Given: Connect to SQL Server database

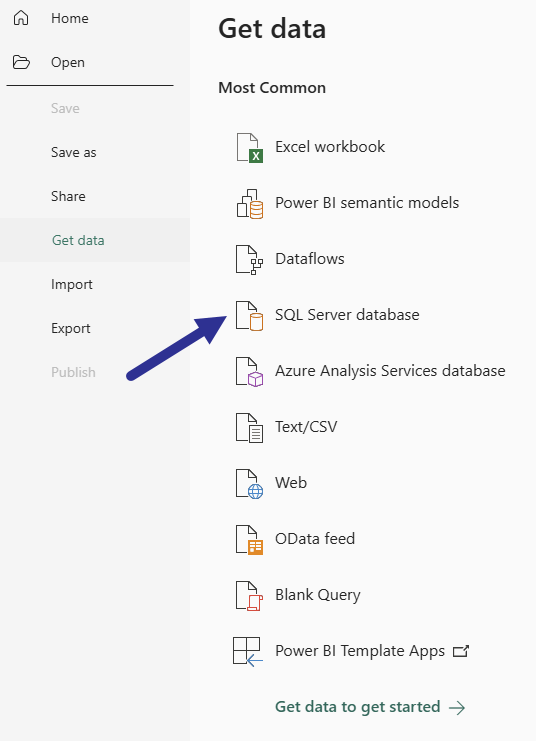Looking at the screenshot, I should [347, 315].
